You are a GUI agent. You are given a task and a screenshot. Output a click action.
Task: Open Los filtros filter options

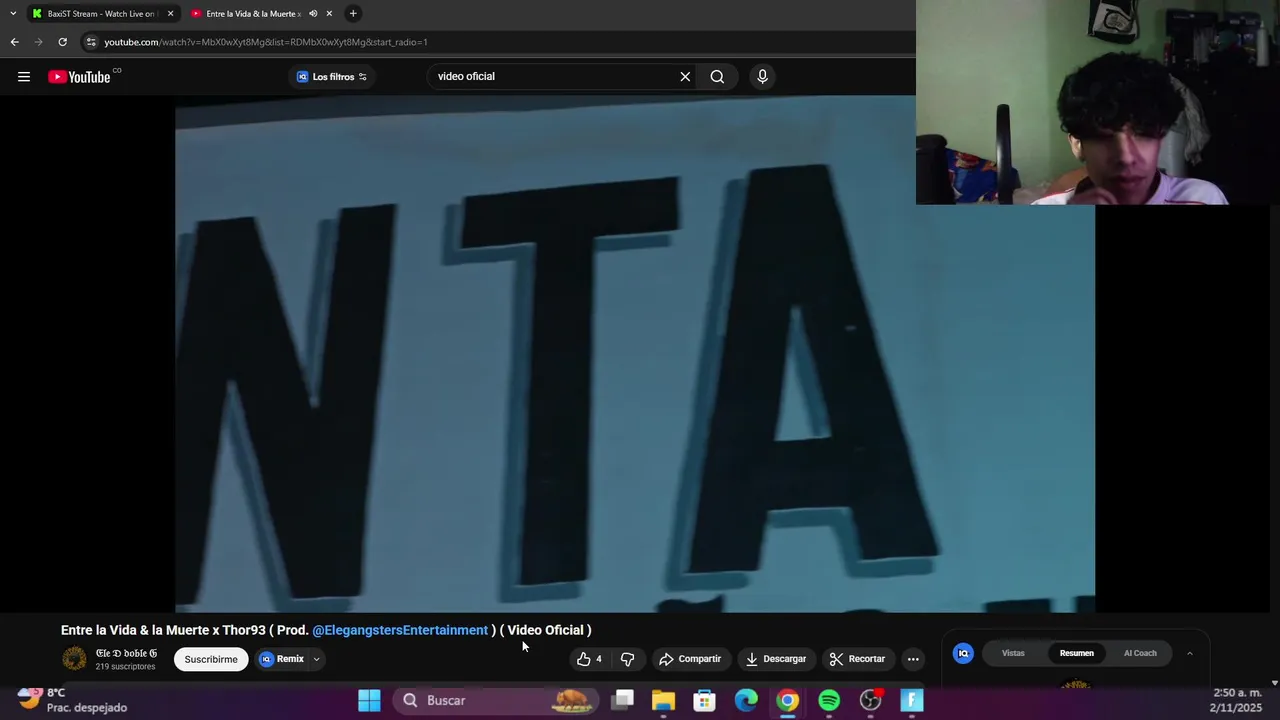click(x=332, y=77)
